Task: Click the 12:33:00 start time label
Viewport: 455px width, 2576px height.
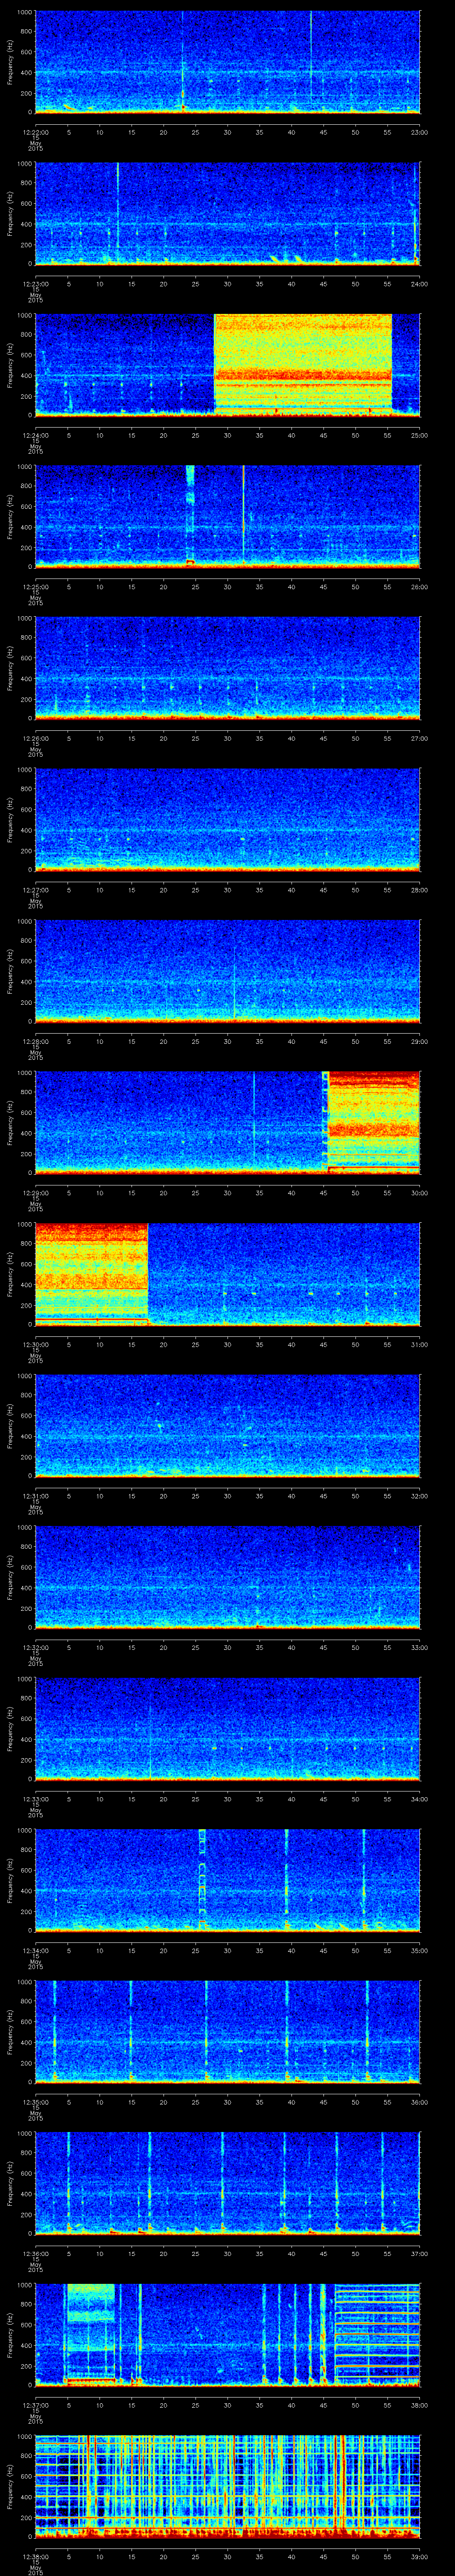Action: (x=36, y=1799)
